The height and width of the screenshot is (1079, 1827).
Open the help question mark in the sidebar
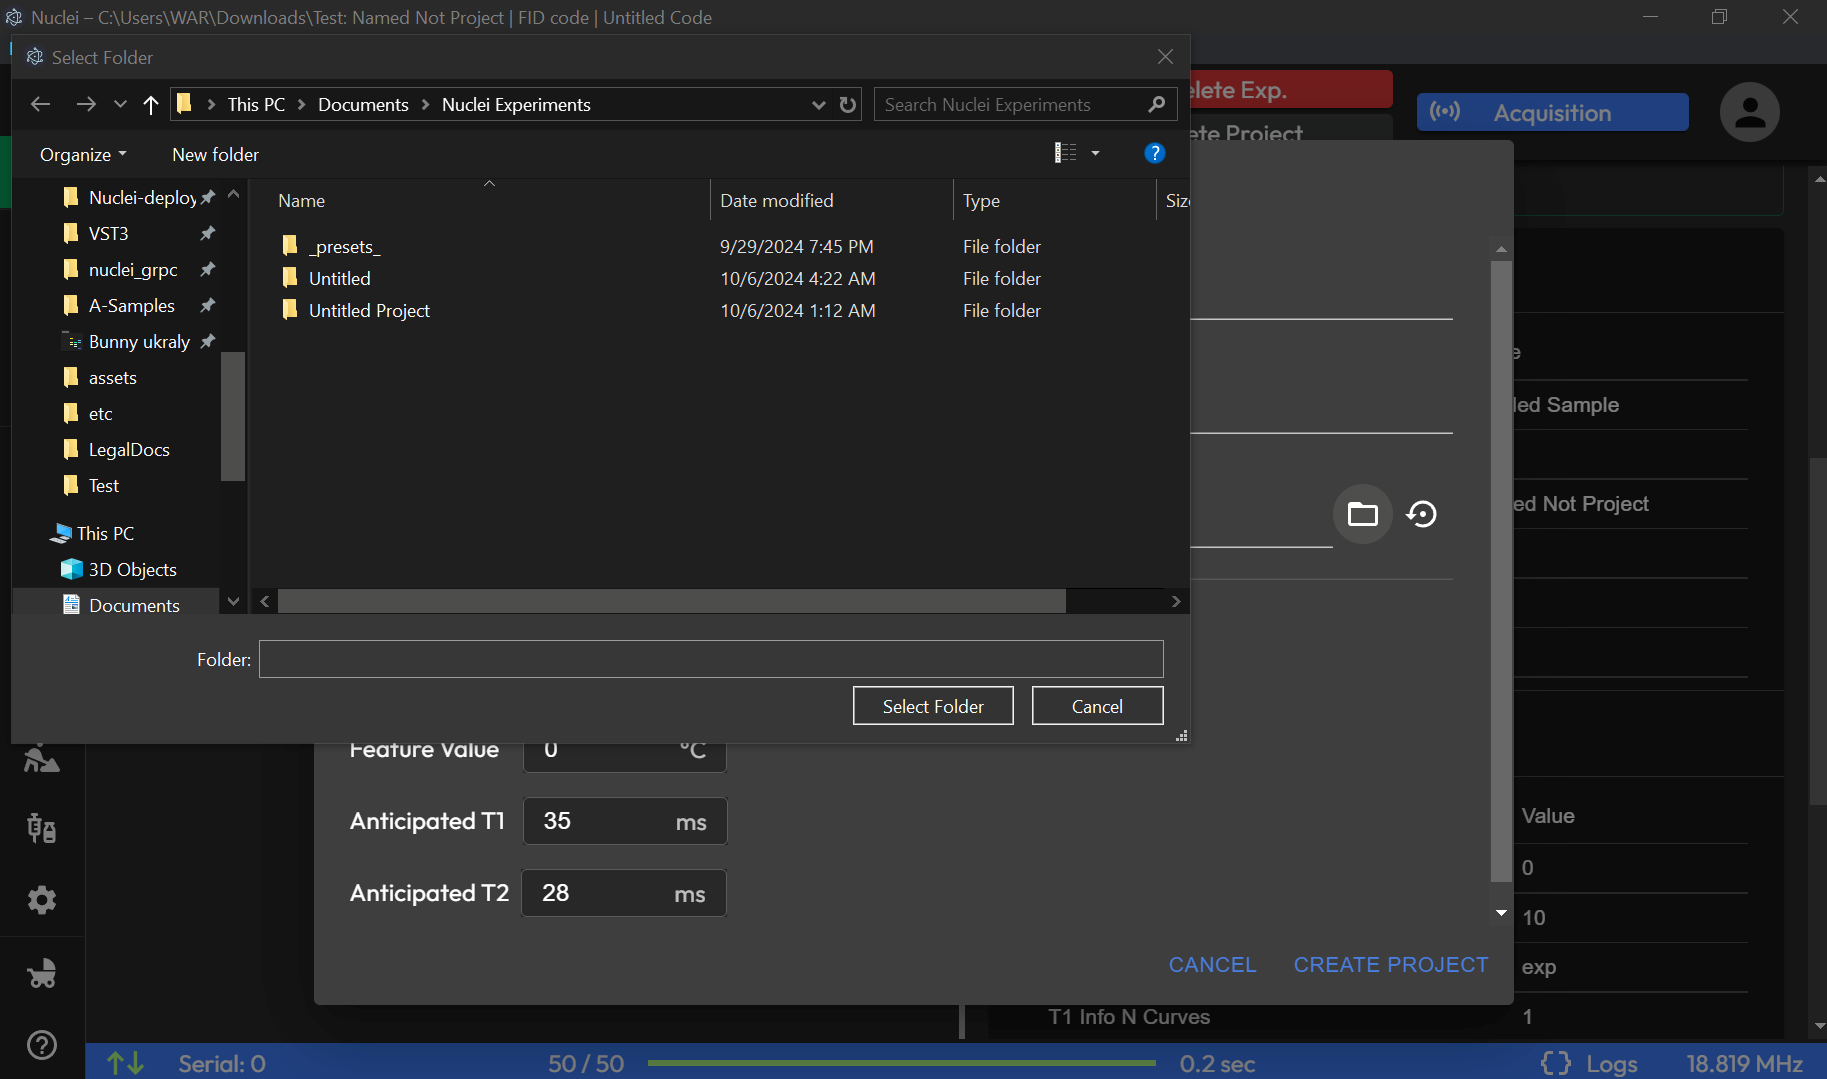[42, 1045]
